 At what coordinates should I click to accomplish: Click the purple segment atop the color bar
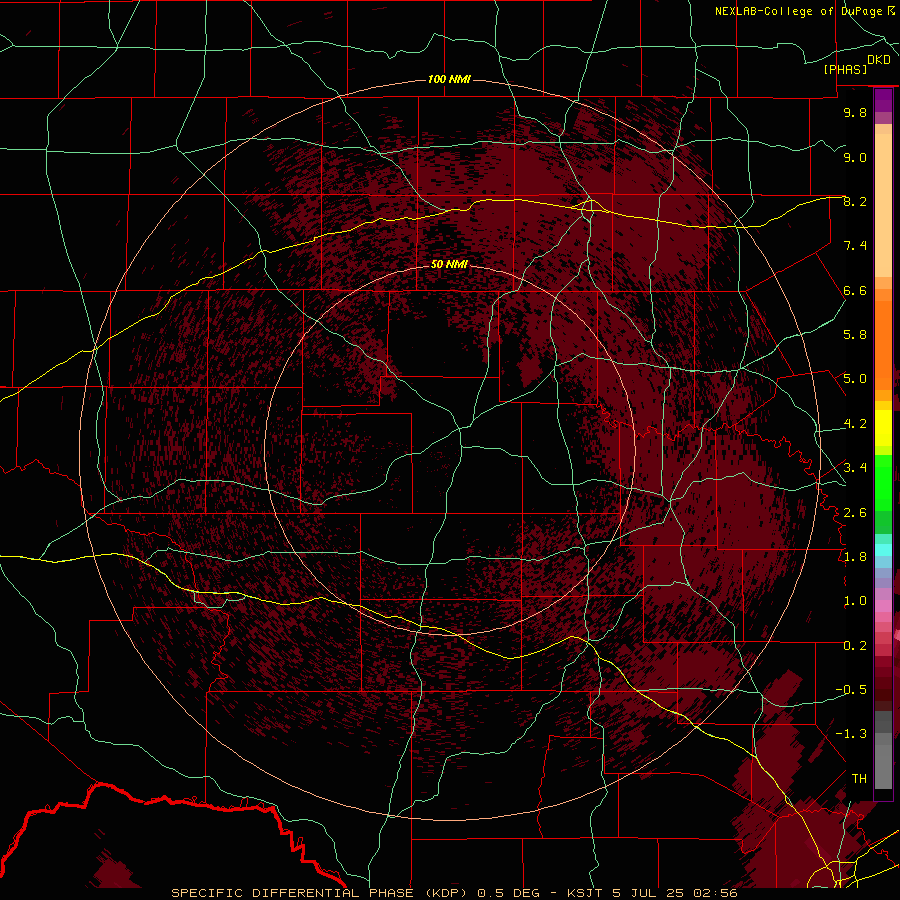point(883,100)
